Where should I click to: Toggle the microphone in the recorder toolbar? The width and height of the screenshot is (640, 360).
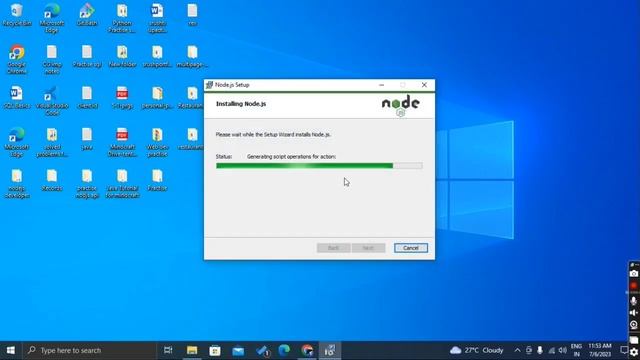[x=634, y=300]
